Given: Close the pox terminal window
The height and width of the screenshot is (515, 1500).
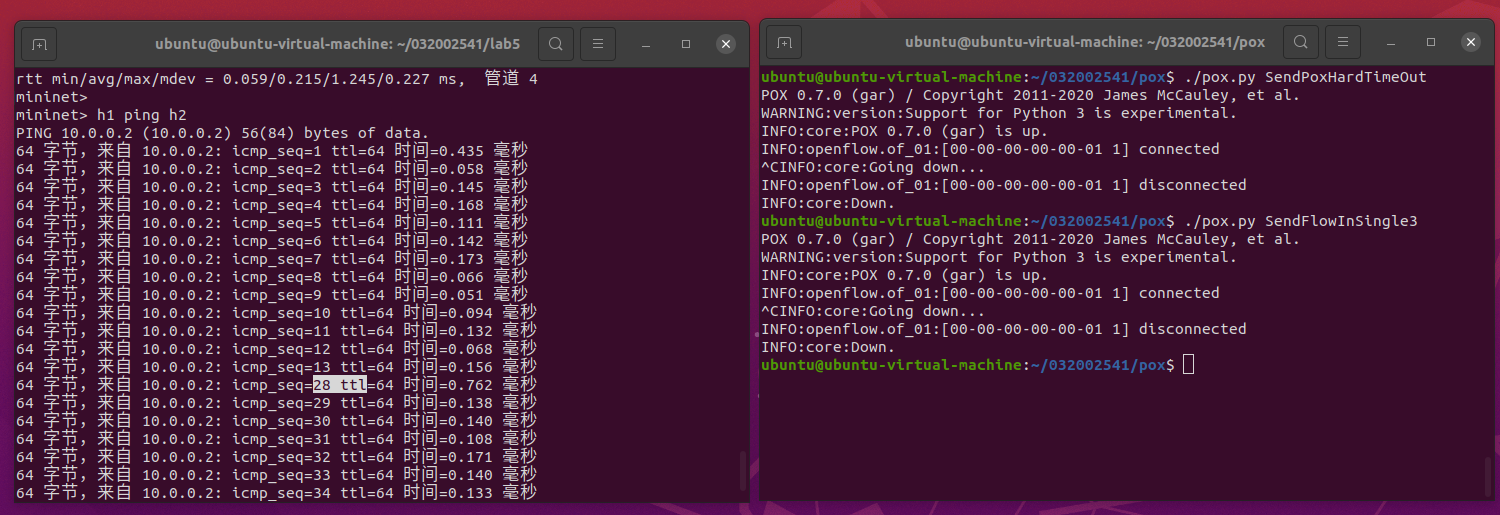Looking at the screenshot, I should coord(1471,43).
